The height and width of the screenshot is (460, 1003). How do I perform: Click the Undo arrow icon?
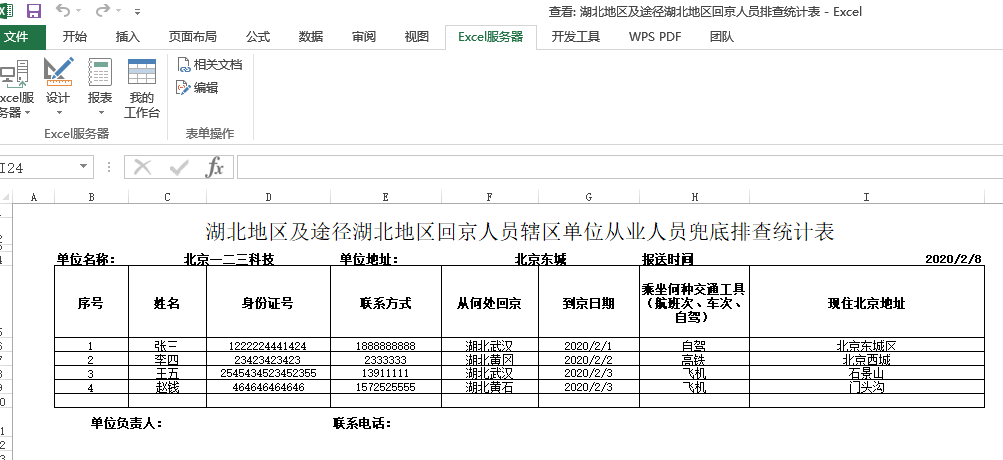[x=63, y=10]
